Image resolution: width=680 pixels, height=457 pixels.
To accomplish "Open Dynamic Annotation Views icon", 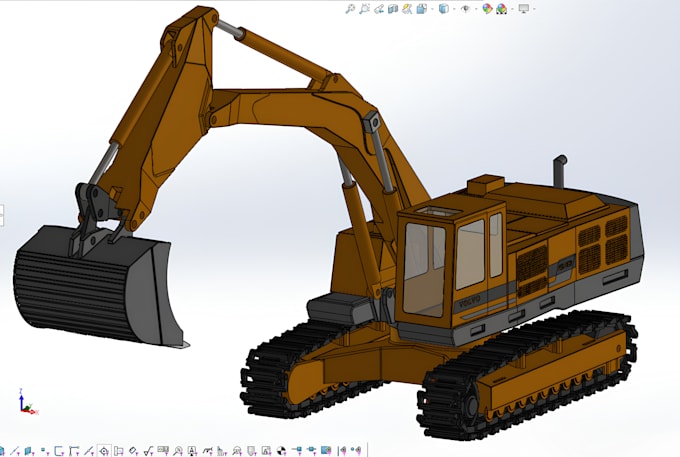I will (407, 9).
